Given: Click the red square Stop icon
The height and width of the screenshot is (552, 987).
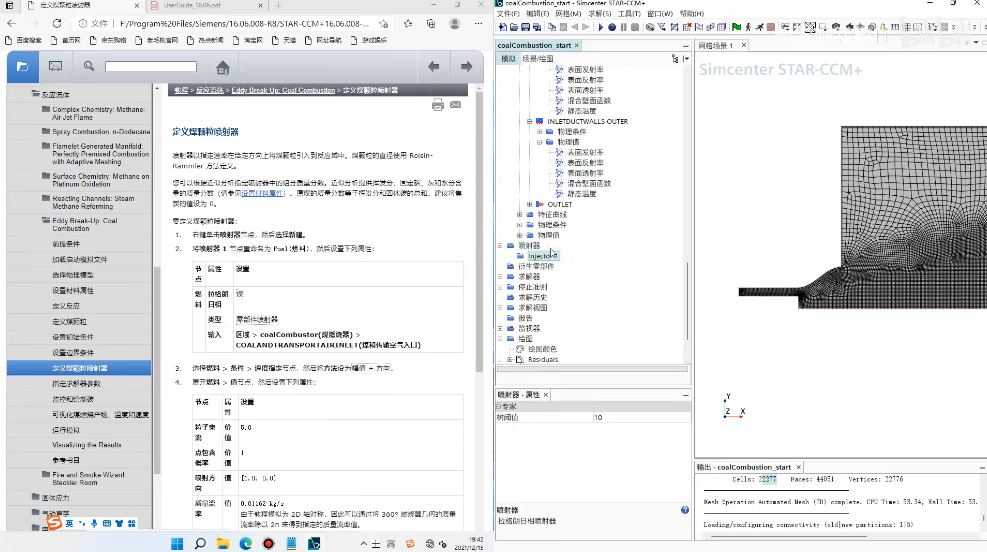Looking at the screenshot, I should click(x=770, y=27).
